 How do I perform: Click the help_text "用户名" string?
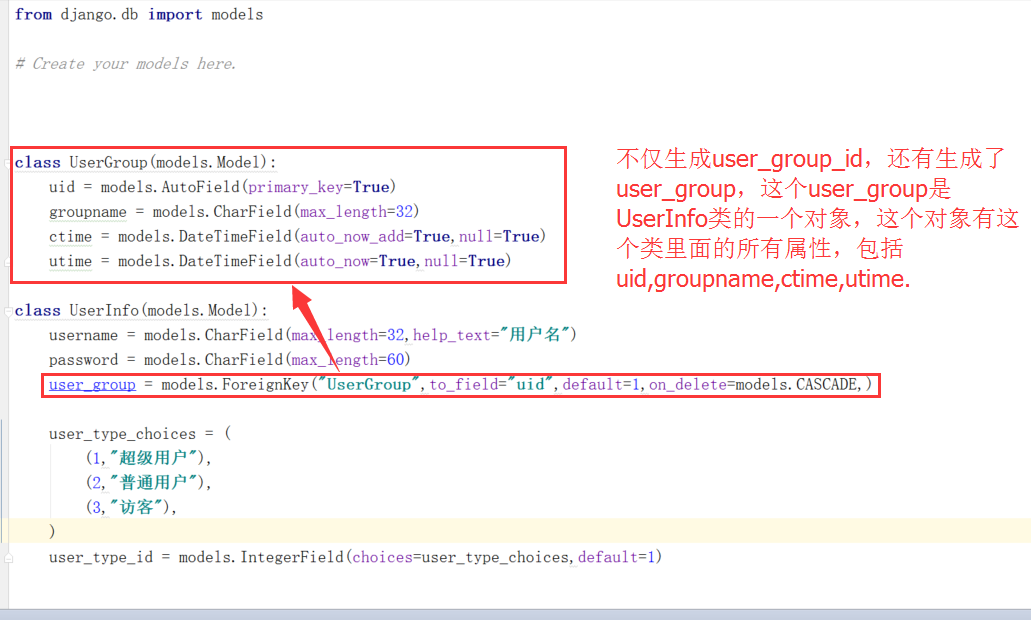(x=538, y=335)
